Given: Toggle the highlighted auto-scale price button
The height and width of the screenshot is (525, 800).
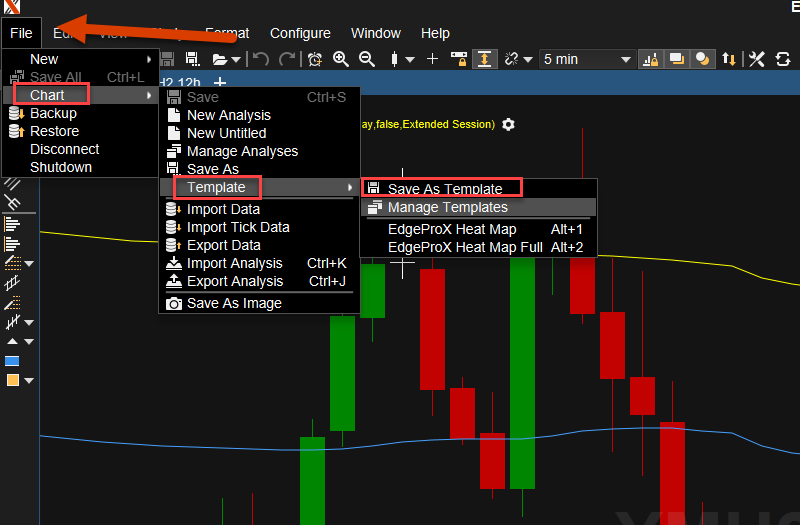Looking at the screenshot, I should pos(485,59).
